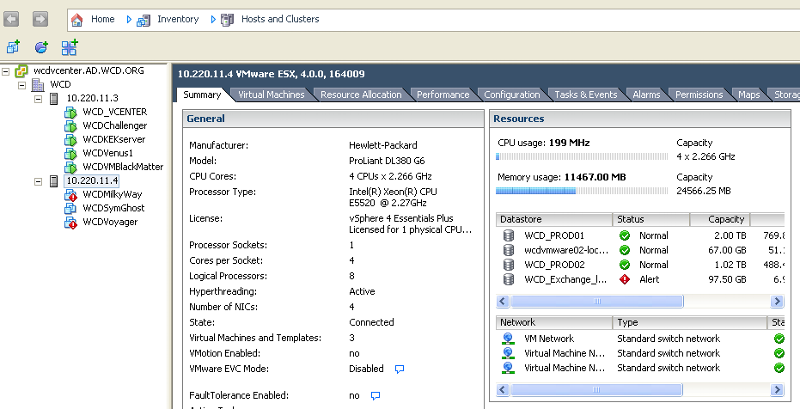
Task: Click the CPU usage progress bar
Action: (582, 157)
